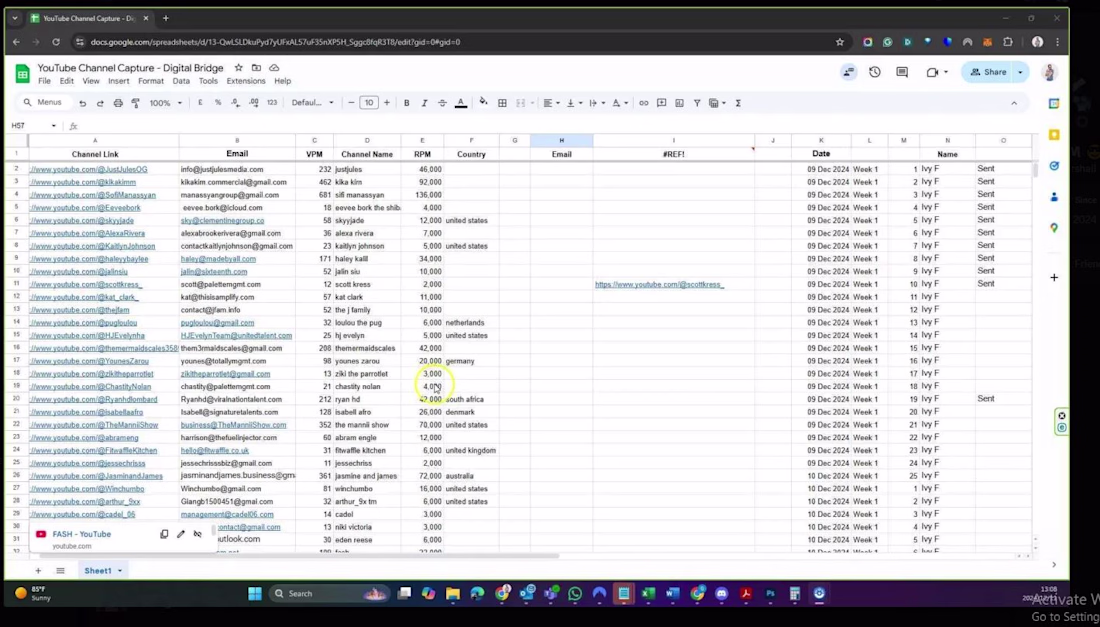Click the cell containing 'germany'

pos(471,361)
